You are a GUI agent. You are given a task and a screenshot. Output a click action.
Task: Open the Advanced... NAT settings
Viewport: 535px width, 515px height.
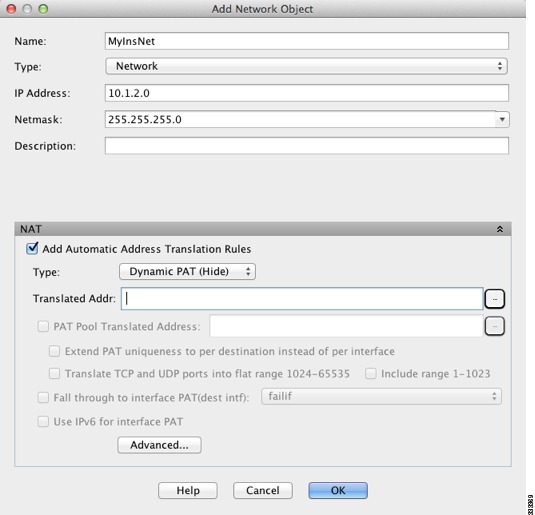point(159,445)
